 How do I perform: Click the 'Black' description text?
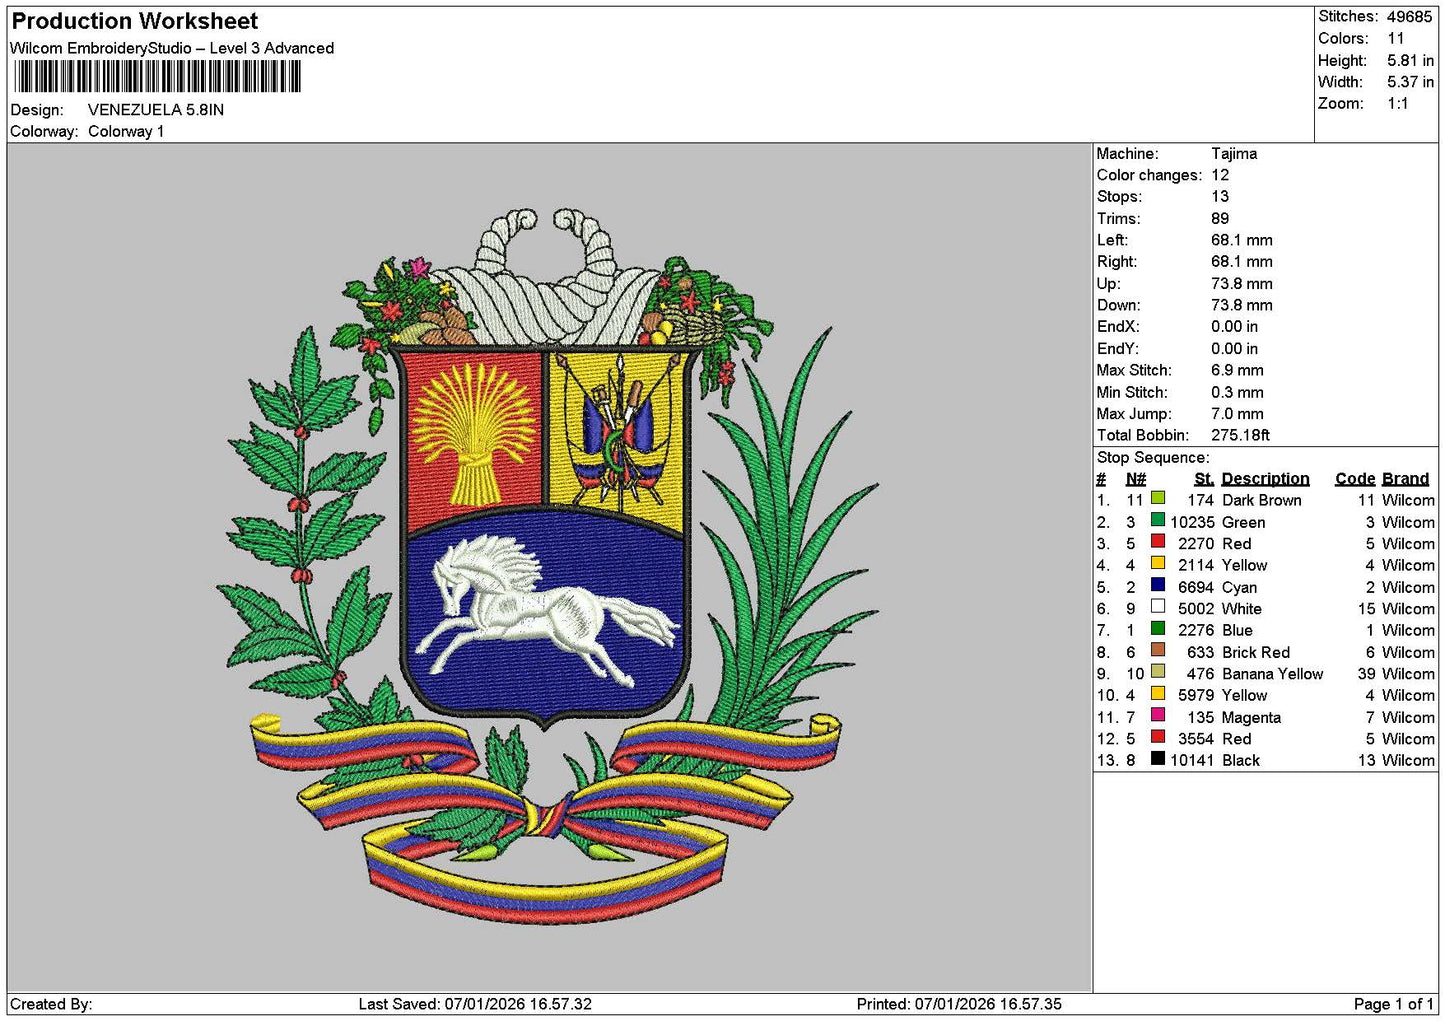point(1241,760)
